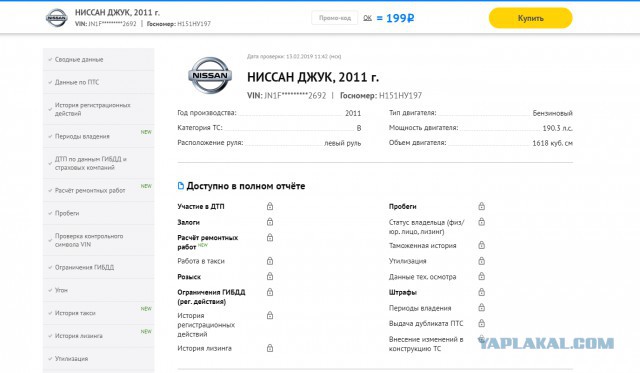The width and height of the screenshot is (640, 373).
Task: Click the Данные тех. осмотра label
Action: [422, 277]
